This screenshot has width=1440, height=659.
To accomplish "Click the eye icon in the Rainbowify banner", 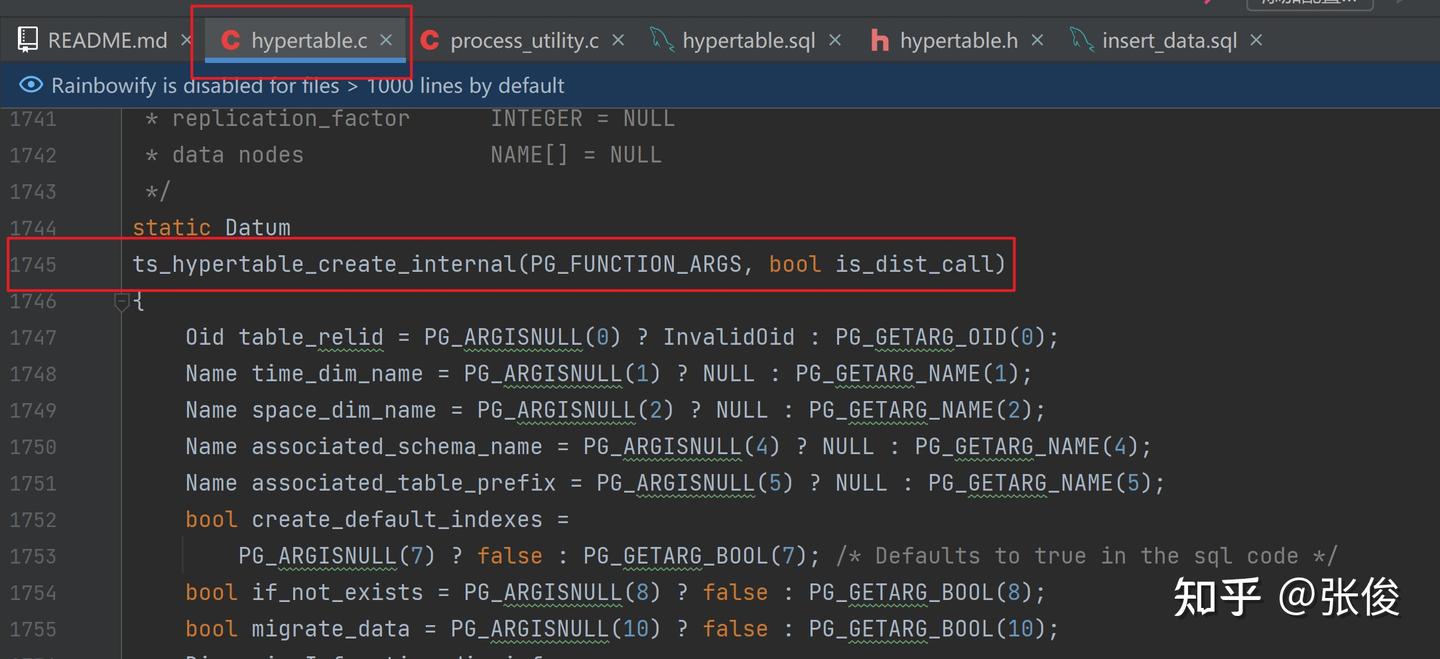I will pyautogui.click(x=30, y=85).
